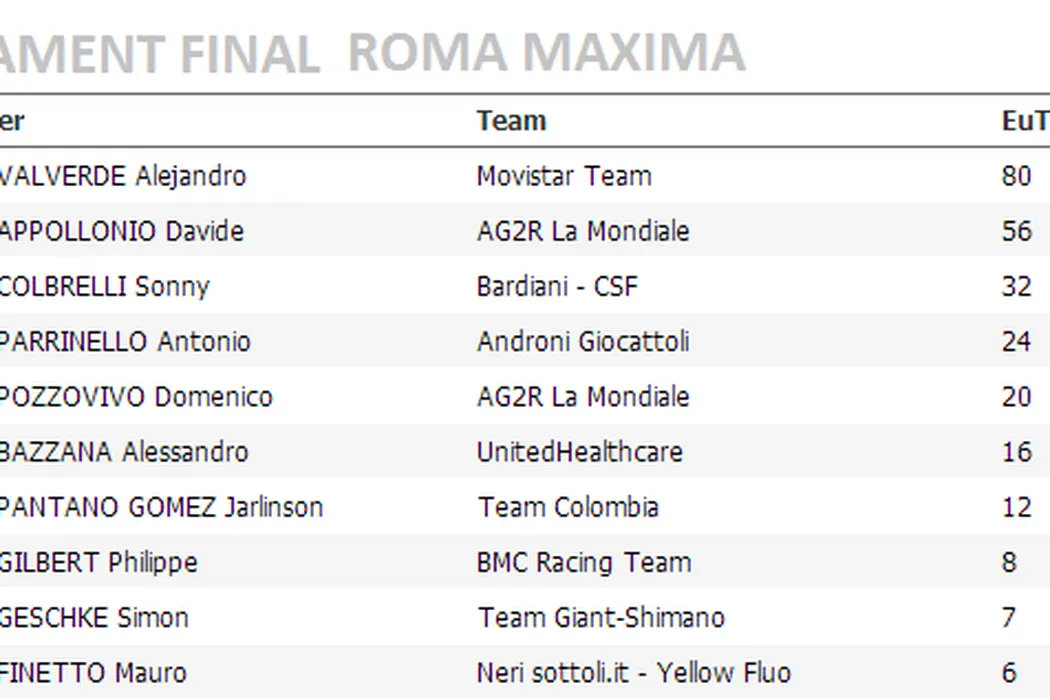The image size is (1050, 700).
Task: Click GESCHKE Simon rider name
Action: [94, 617]
